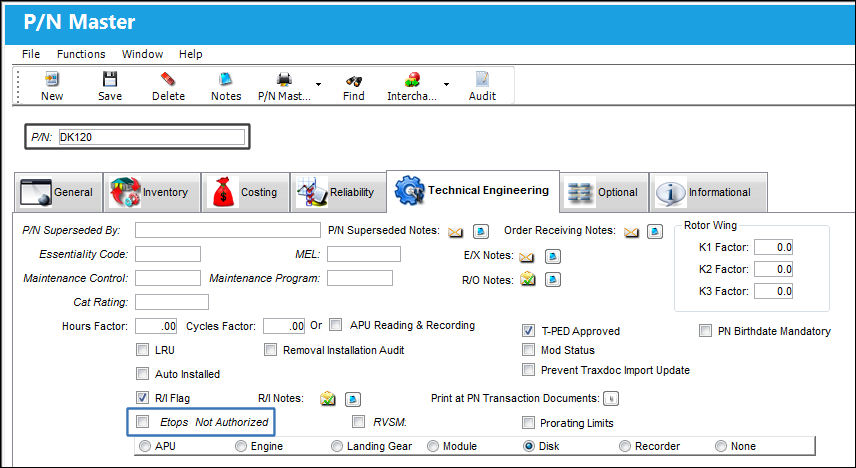The height and width of the screenshot is (468, 856).
Task: Click the Essentiality Code field
Action: pyautogui.click(x=168, y=254)
